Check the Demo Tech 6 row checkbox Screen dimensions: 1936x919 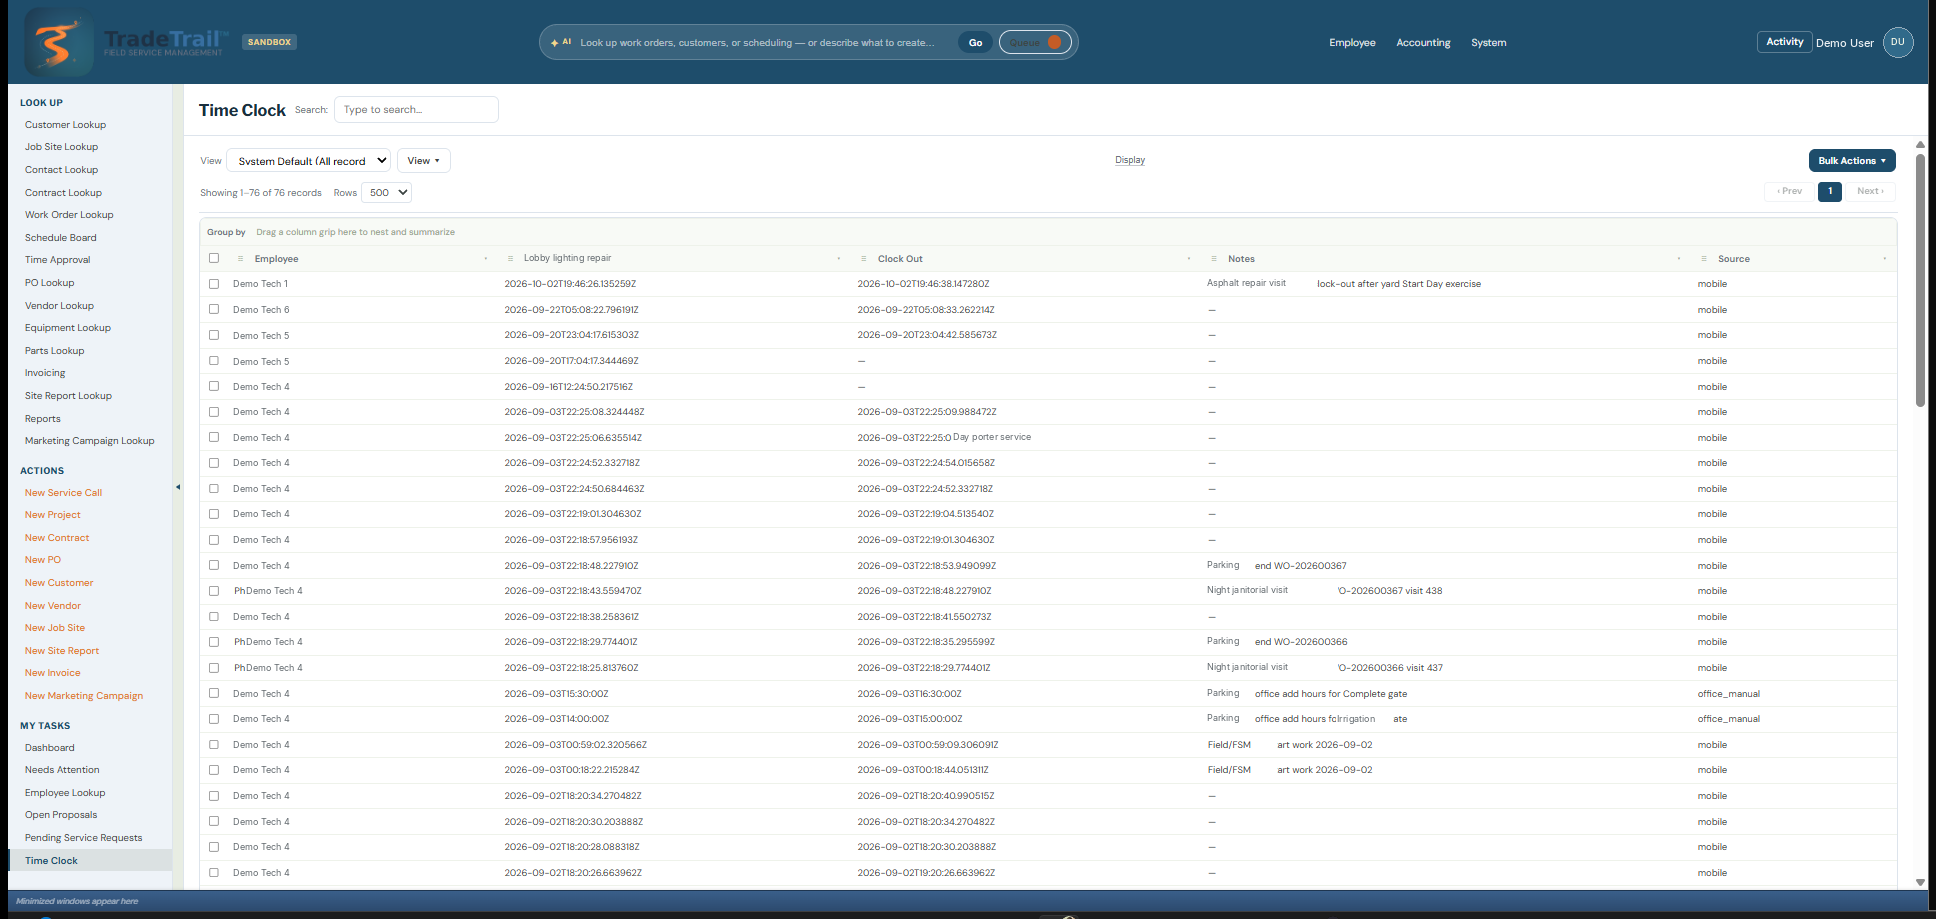click(x=214, y=309)
